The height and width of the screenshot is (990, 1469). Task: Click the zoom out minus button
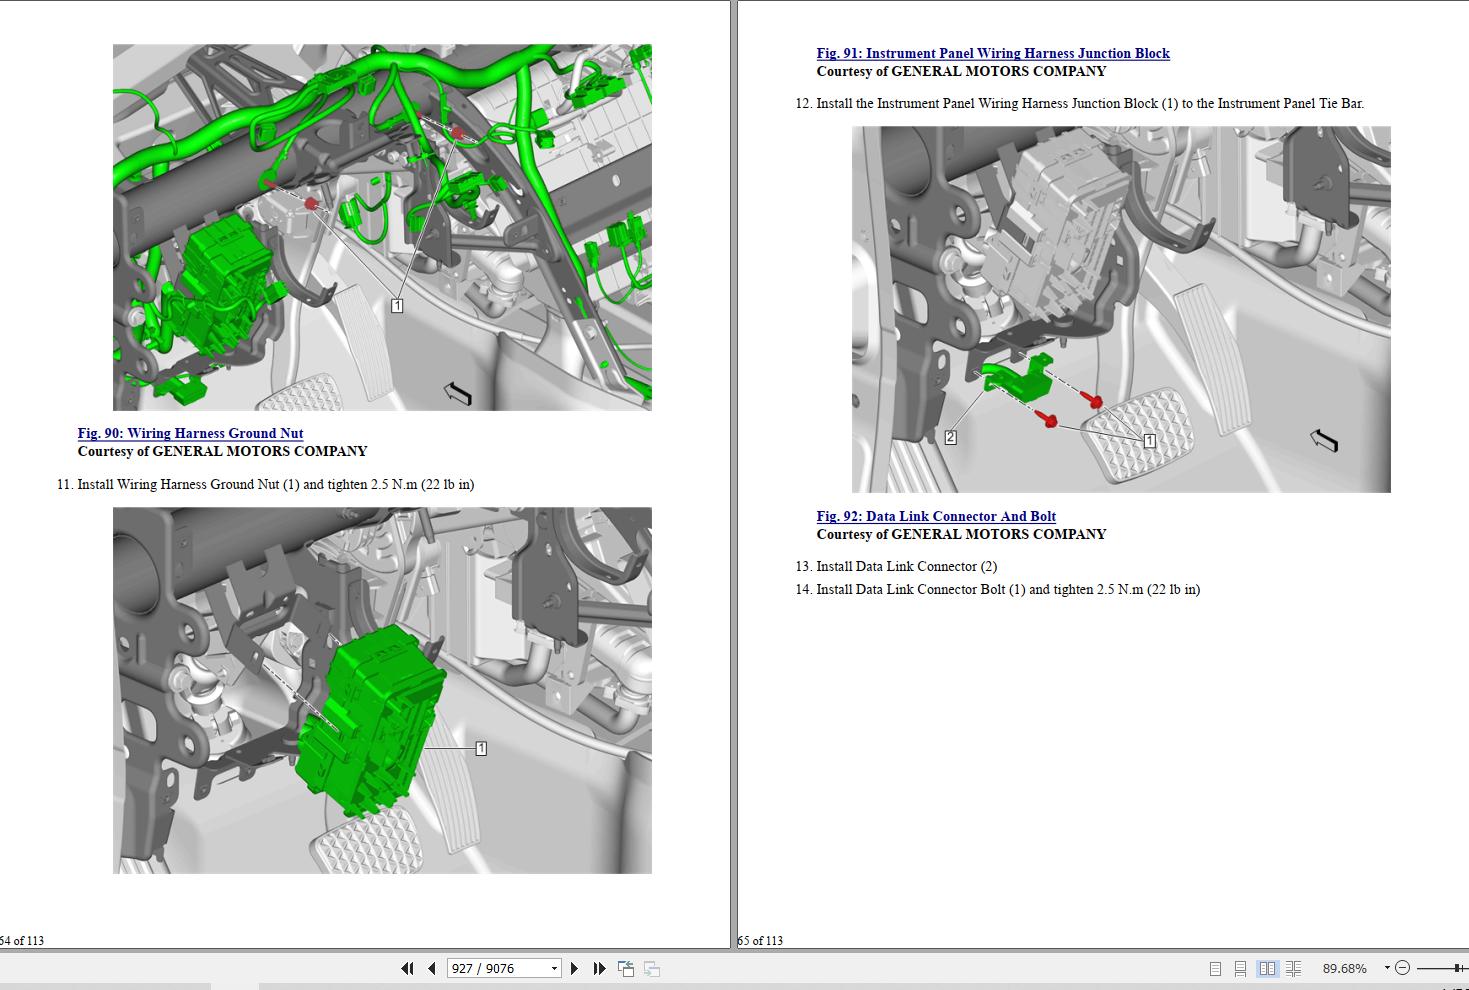pyautogui.click(x=1402, y=968)
